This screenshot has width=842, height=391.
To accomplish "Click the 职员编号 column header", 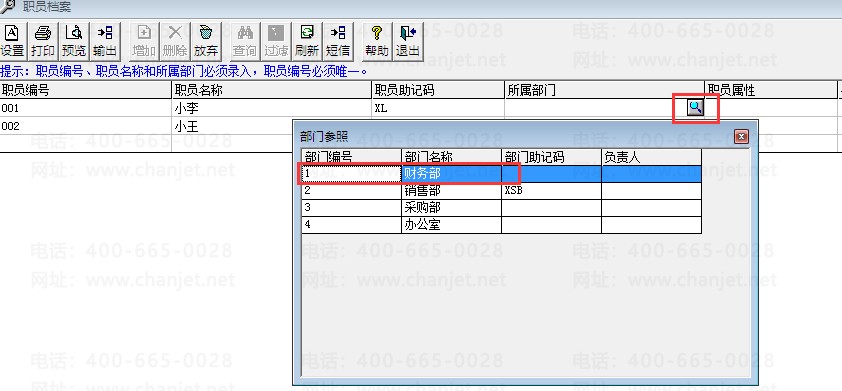I will [x=85, y=90].
